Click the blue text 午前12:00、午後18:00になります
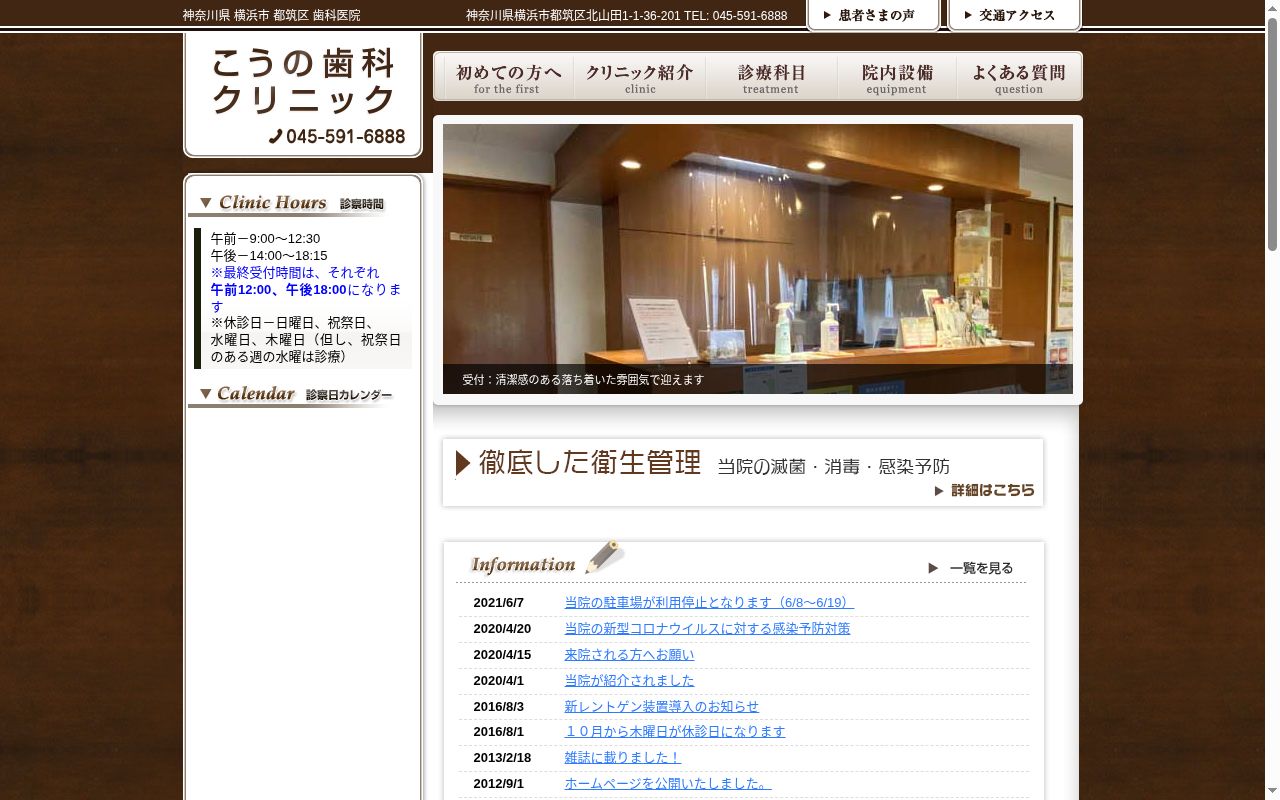Screen dimensions: 1280x800 [x=306, y=297]
